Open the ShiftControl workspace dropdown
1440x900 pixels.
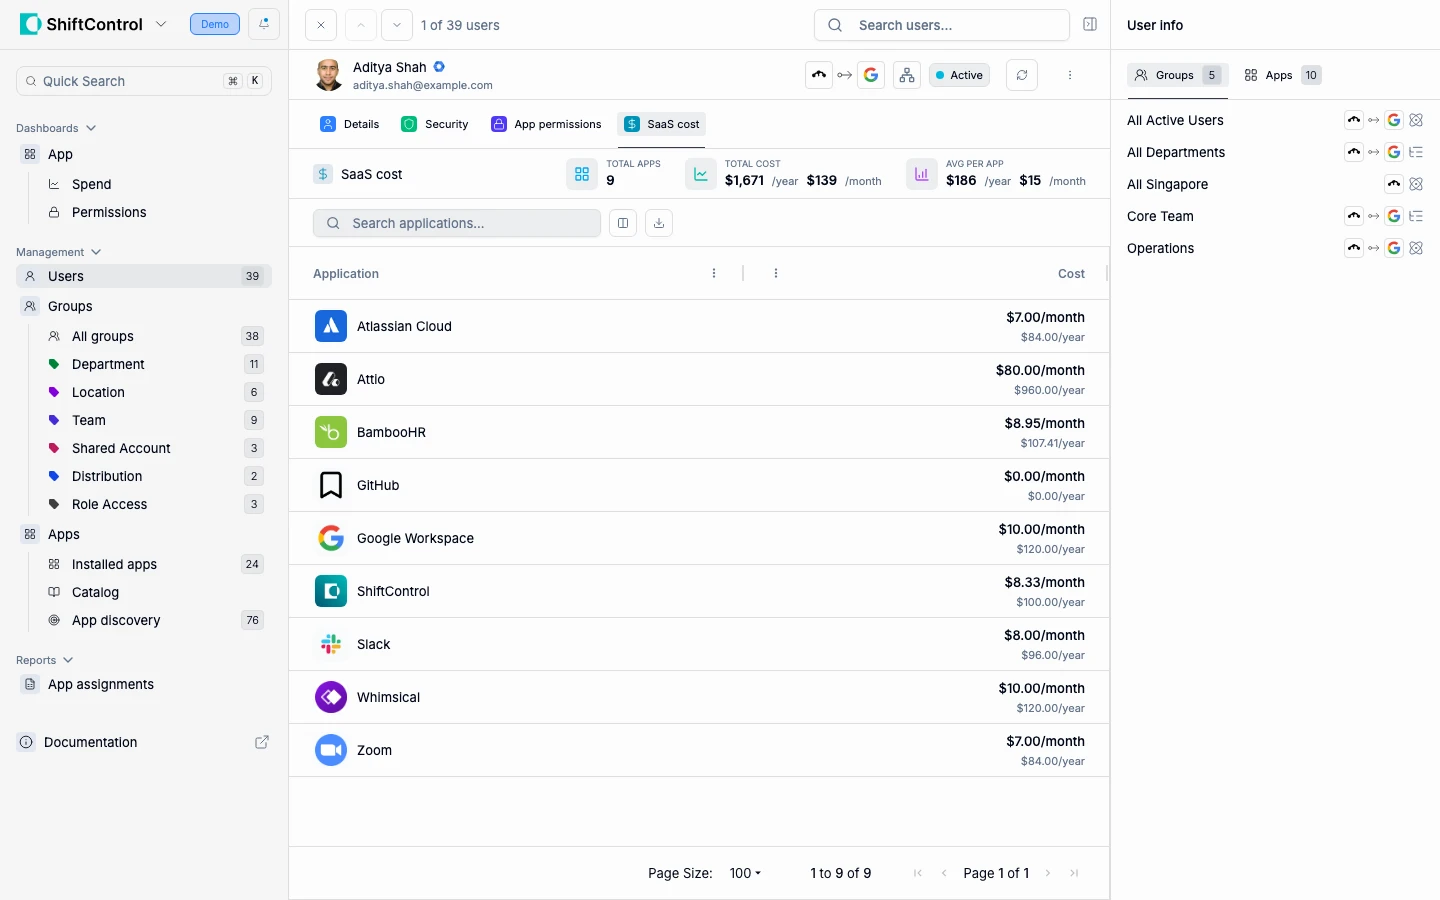tap(161, 24)
